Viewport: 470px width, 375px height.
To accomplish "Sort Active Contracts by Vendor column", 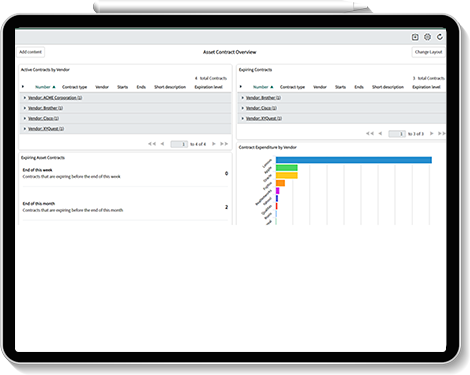I will (x=102, y=87).
